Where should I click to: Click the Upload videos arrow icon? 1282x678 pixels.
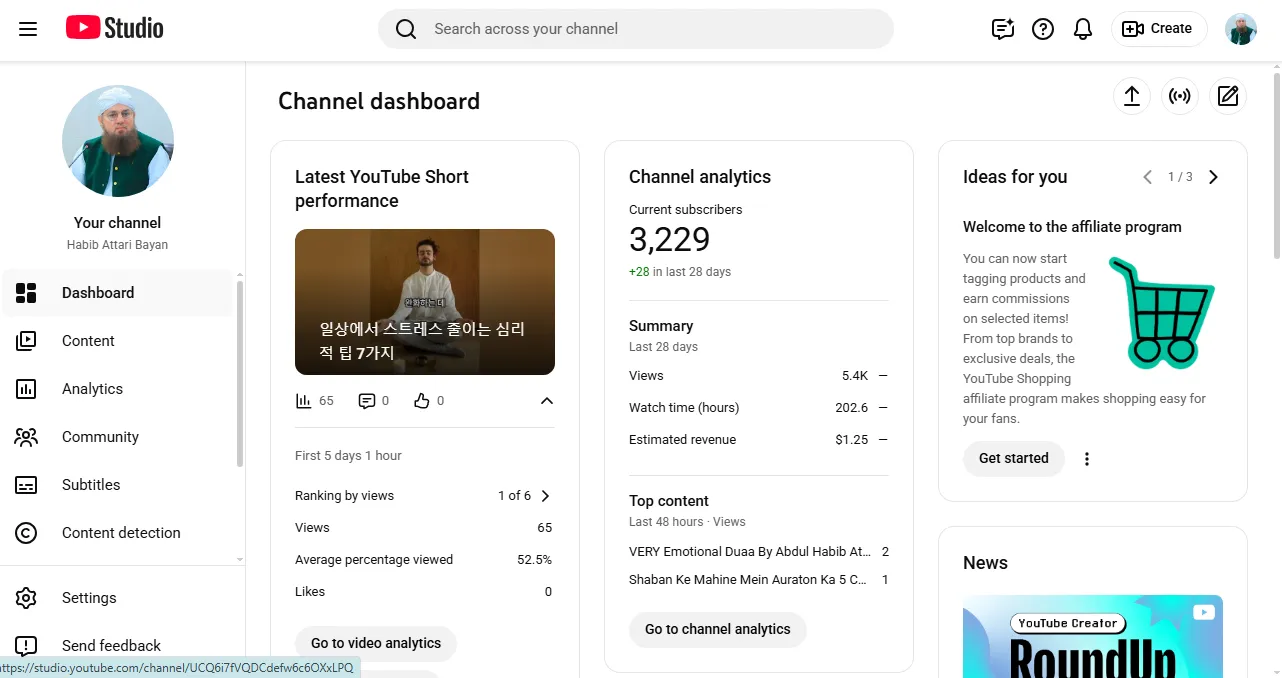coord(1132,96)
